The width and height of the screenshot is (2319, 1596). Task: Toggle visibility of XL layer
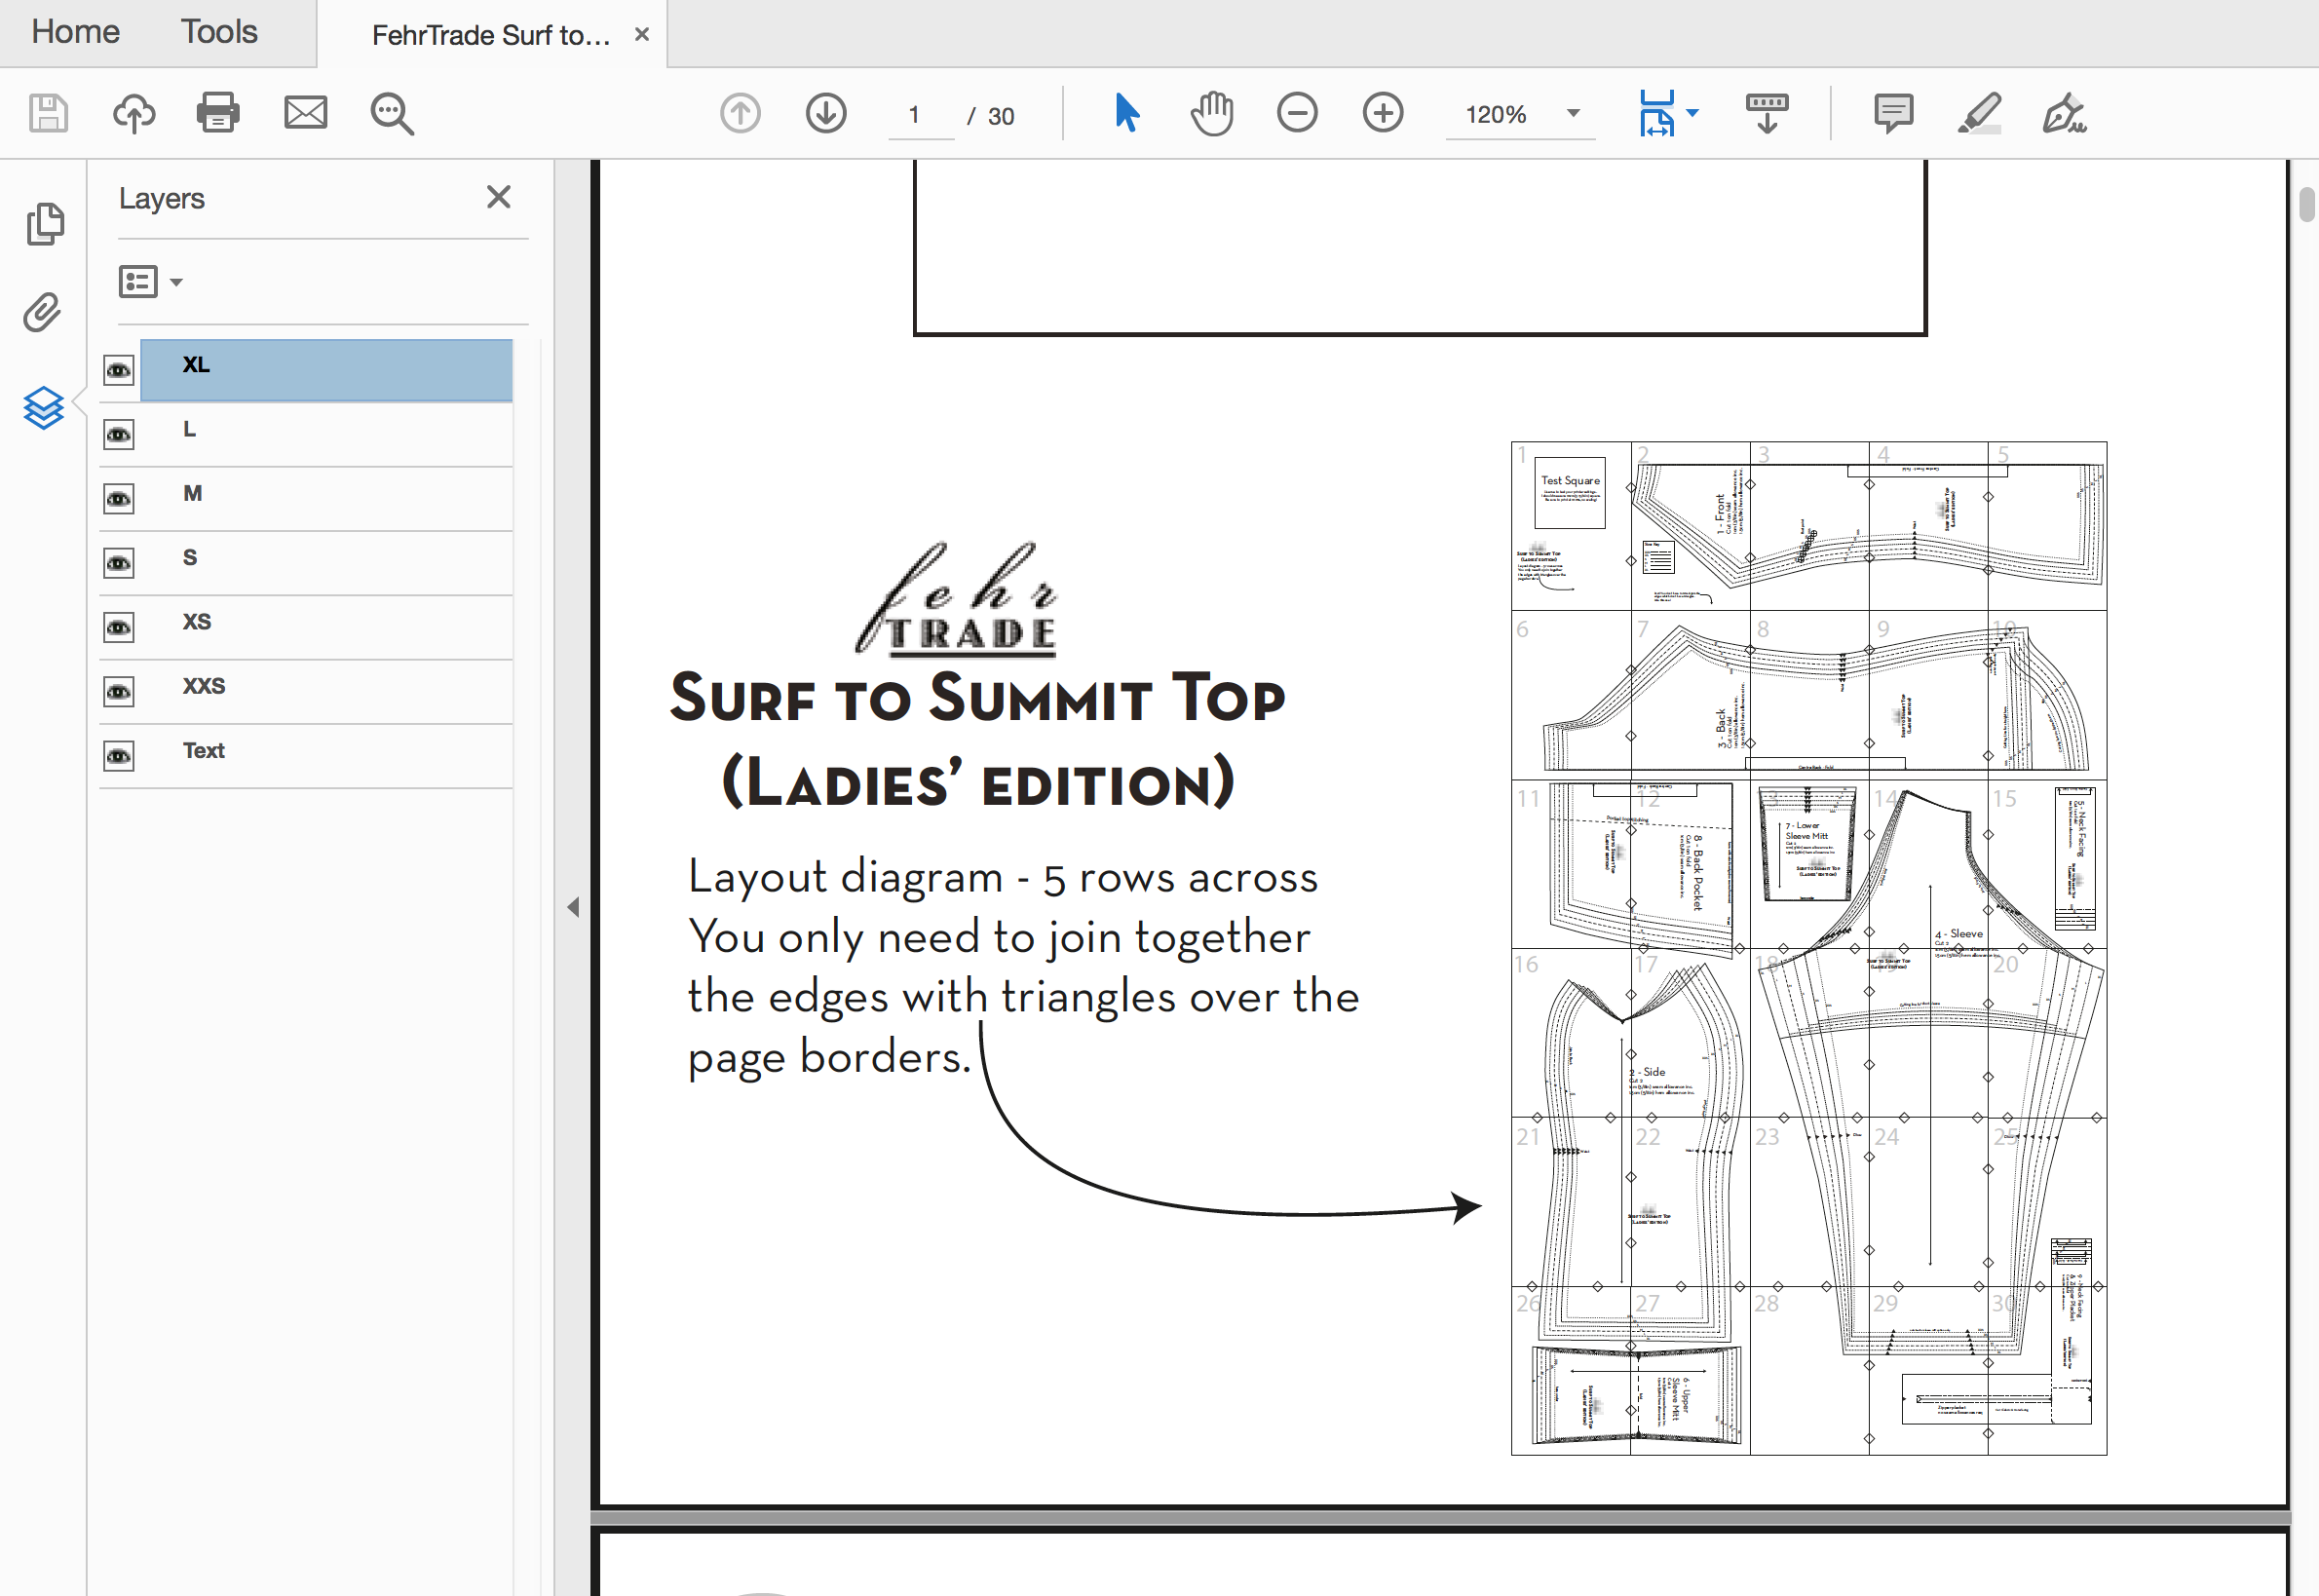point(119,371)
